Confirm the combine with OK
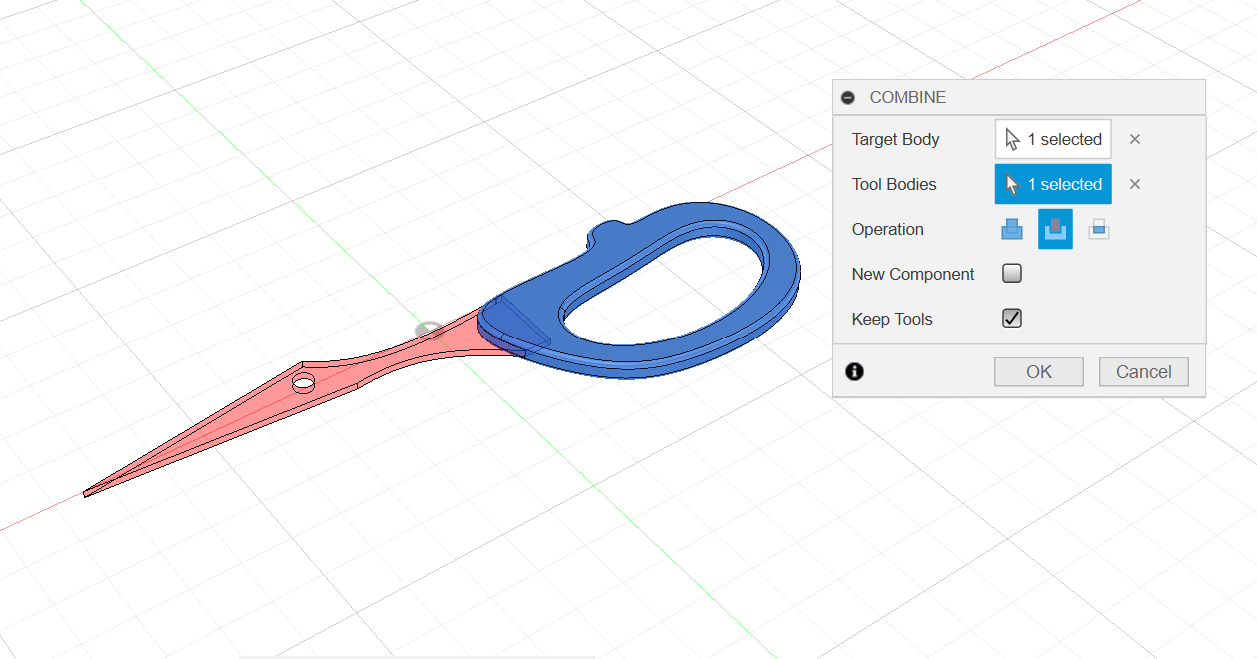Viewport: 1257px width, 659px height. point(1038,372)
